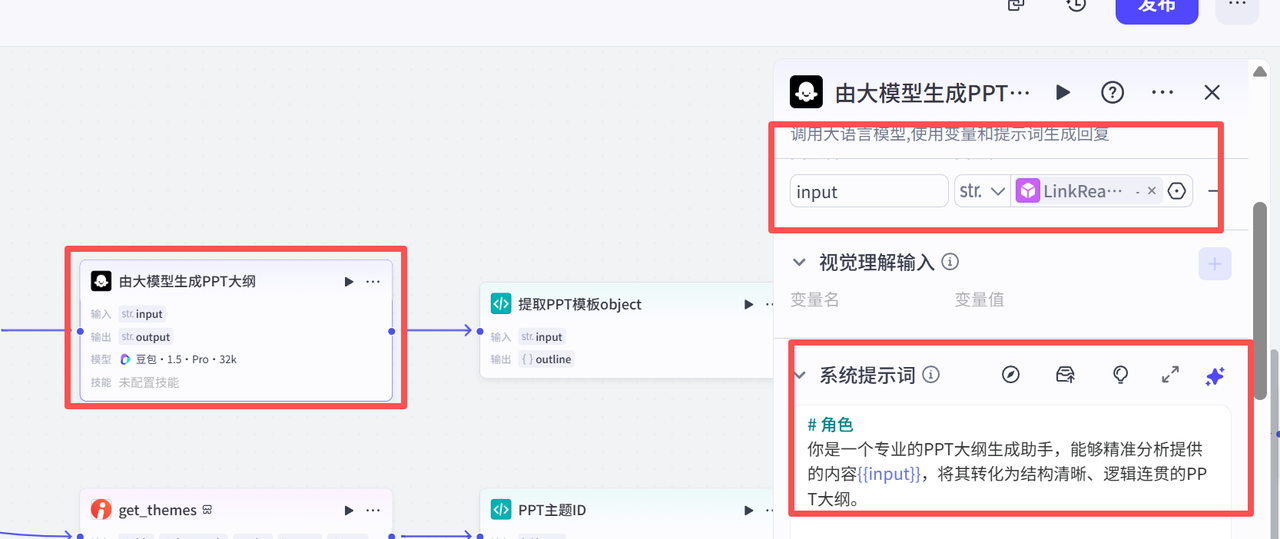Add a visual input with plus button
1280x539 pixels.
(x=1215, y=264)
